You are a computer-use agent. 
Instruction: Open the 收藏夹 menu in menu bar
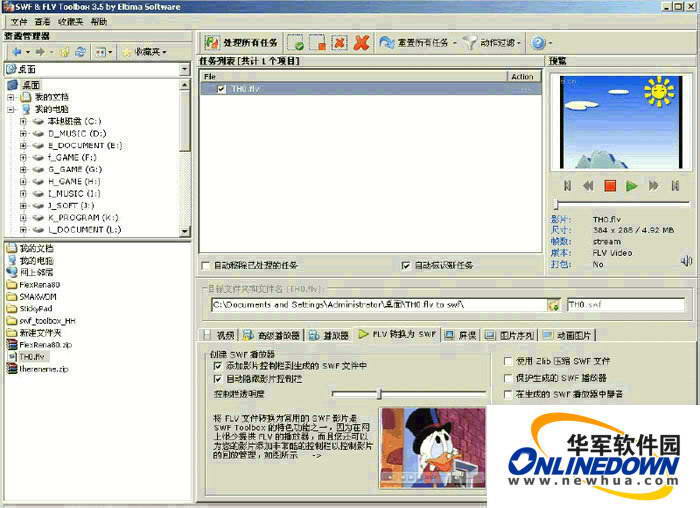coord(70,22)
